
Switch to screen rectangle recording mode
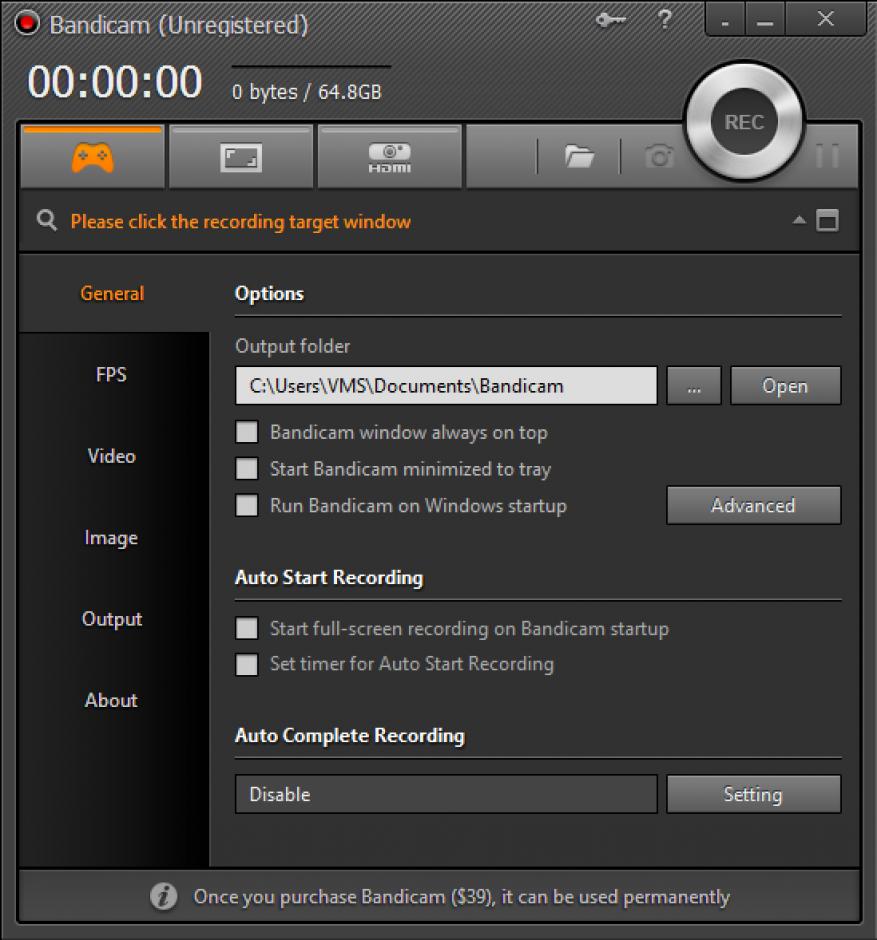pyautogui.click(x=240, y=157)
